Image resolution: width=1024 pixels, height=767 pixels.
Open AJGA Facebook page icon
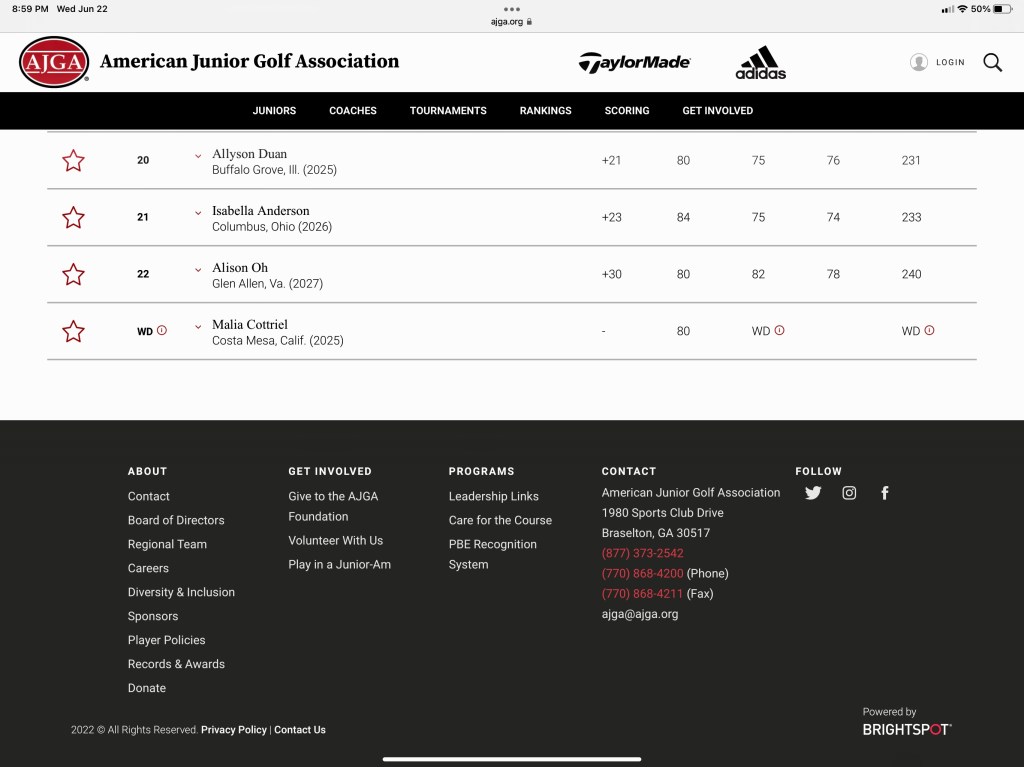[885, 493]
